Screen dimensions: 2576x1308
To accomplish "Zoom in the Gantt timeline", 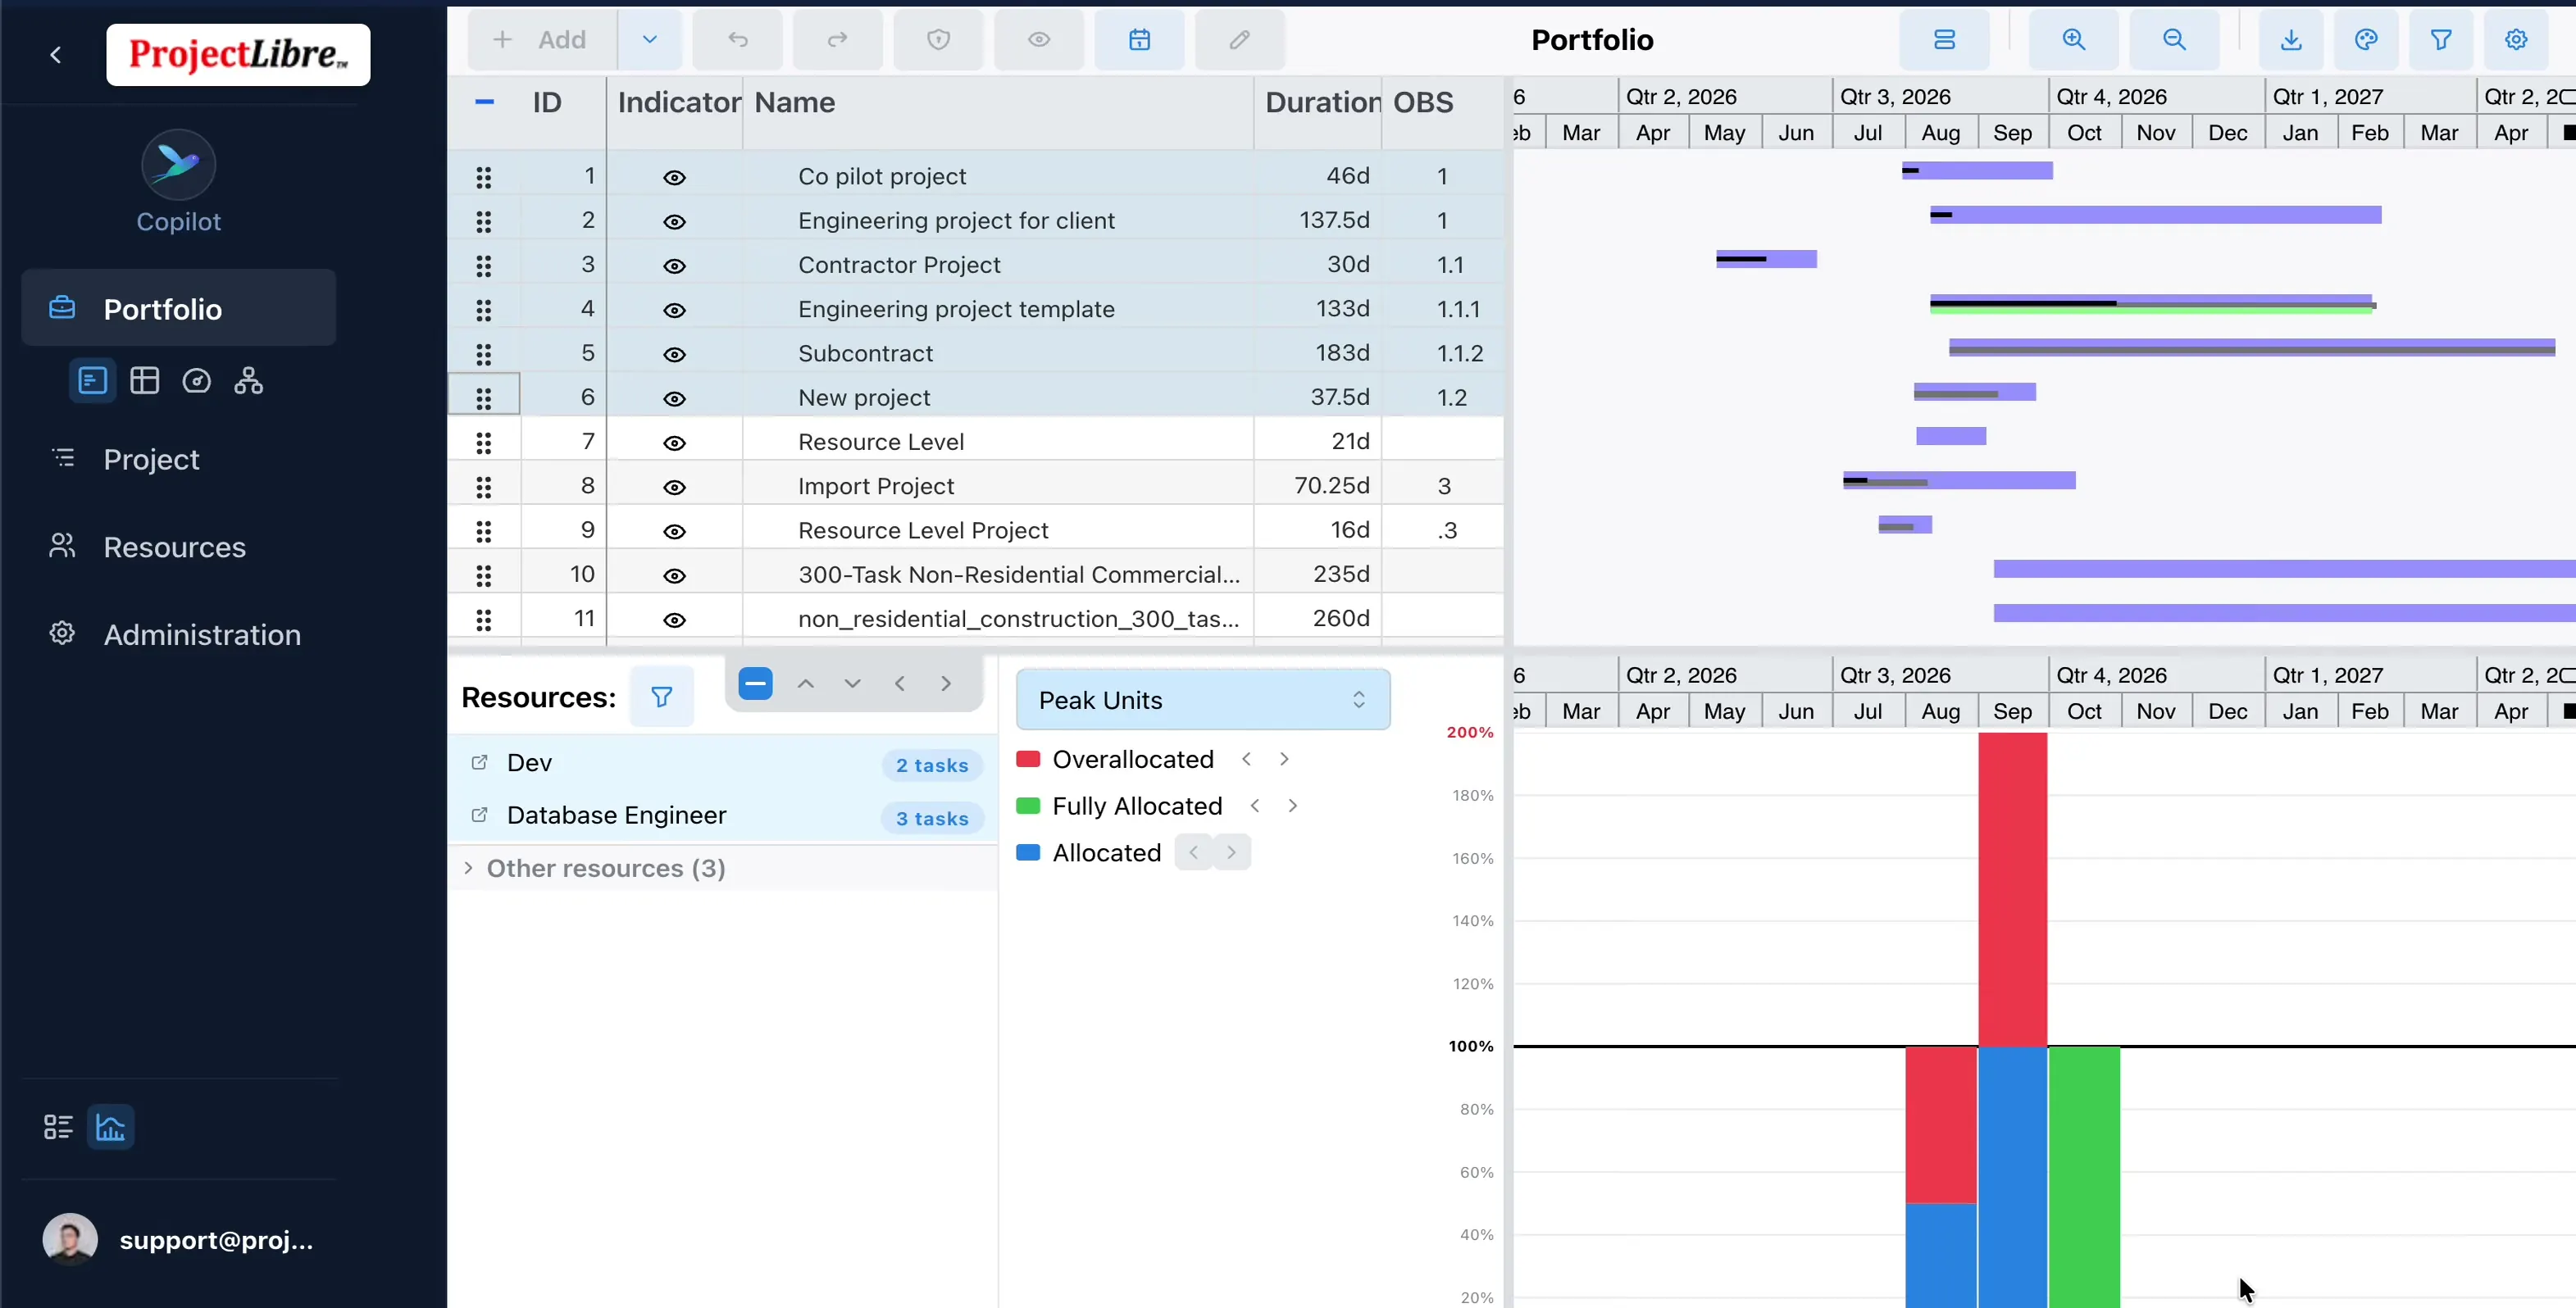I will 2074,40.
